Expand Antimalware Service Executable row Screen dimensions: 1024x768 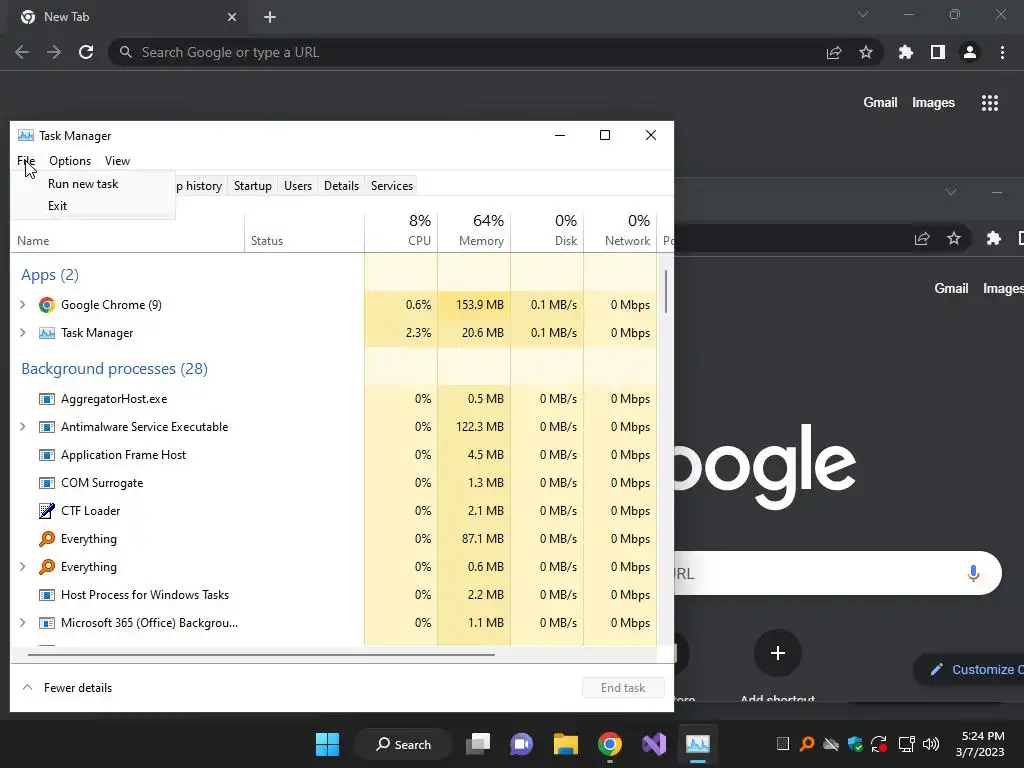[23, 427]
